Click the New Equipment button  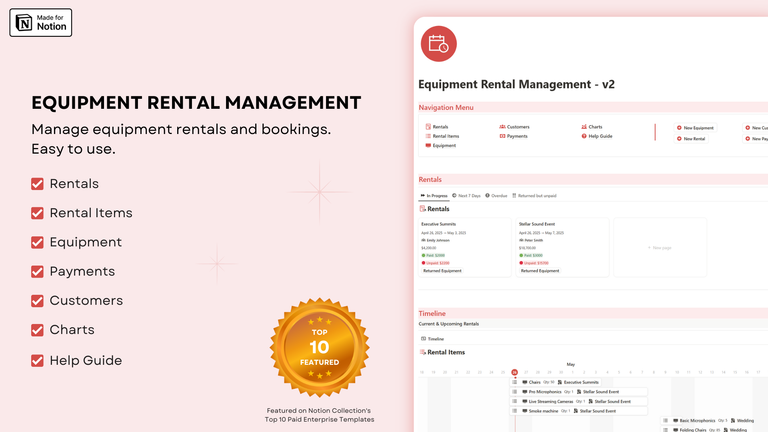[697, 128]
